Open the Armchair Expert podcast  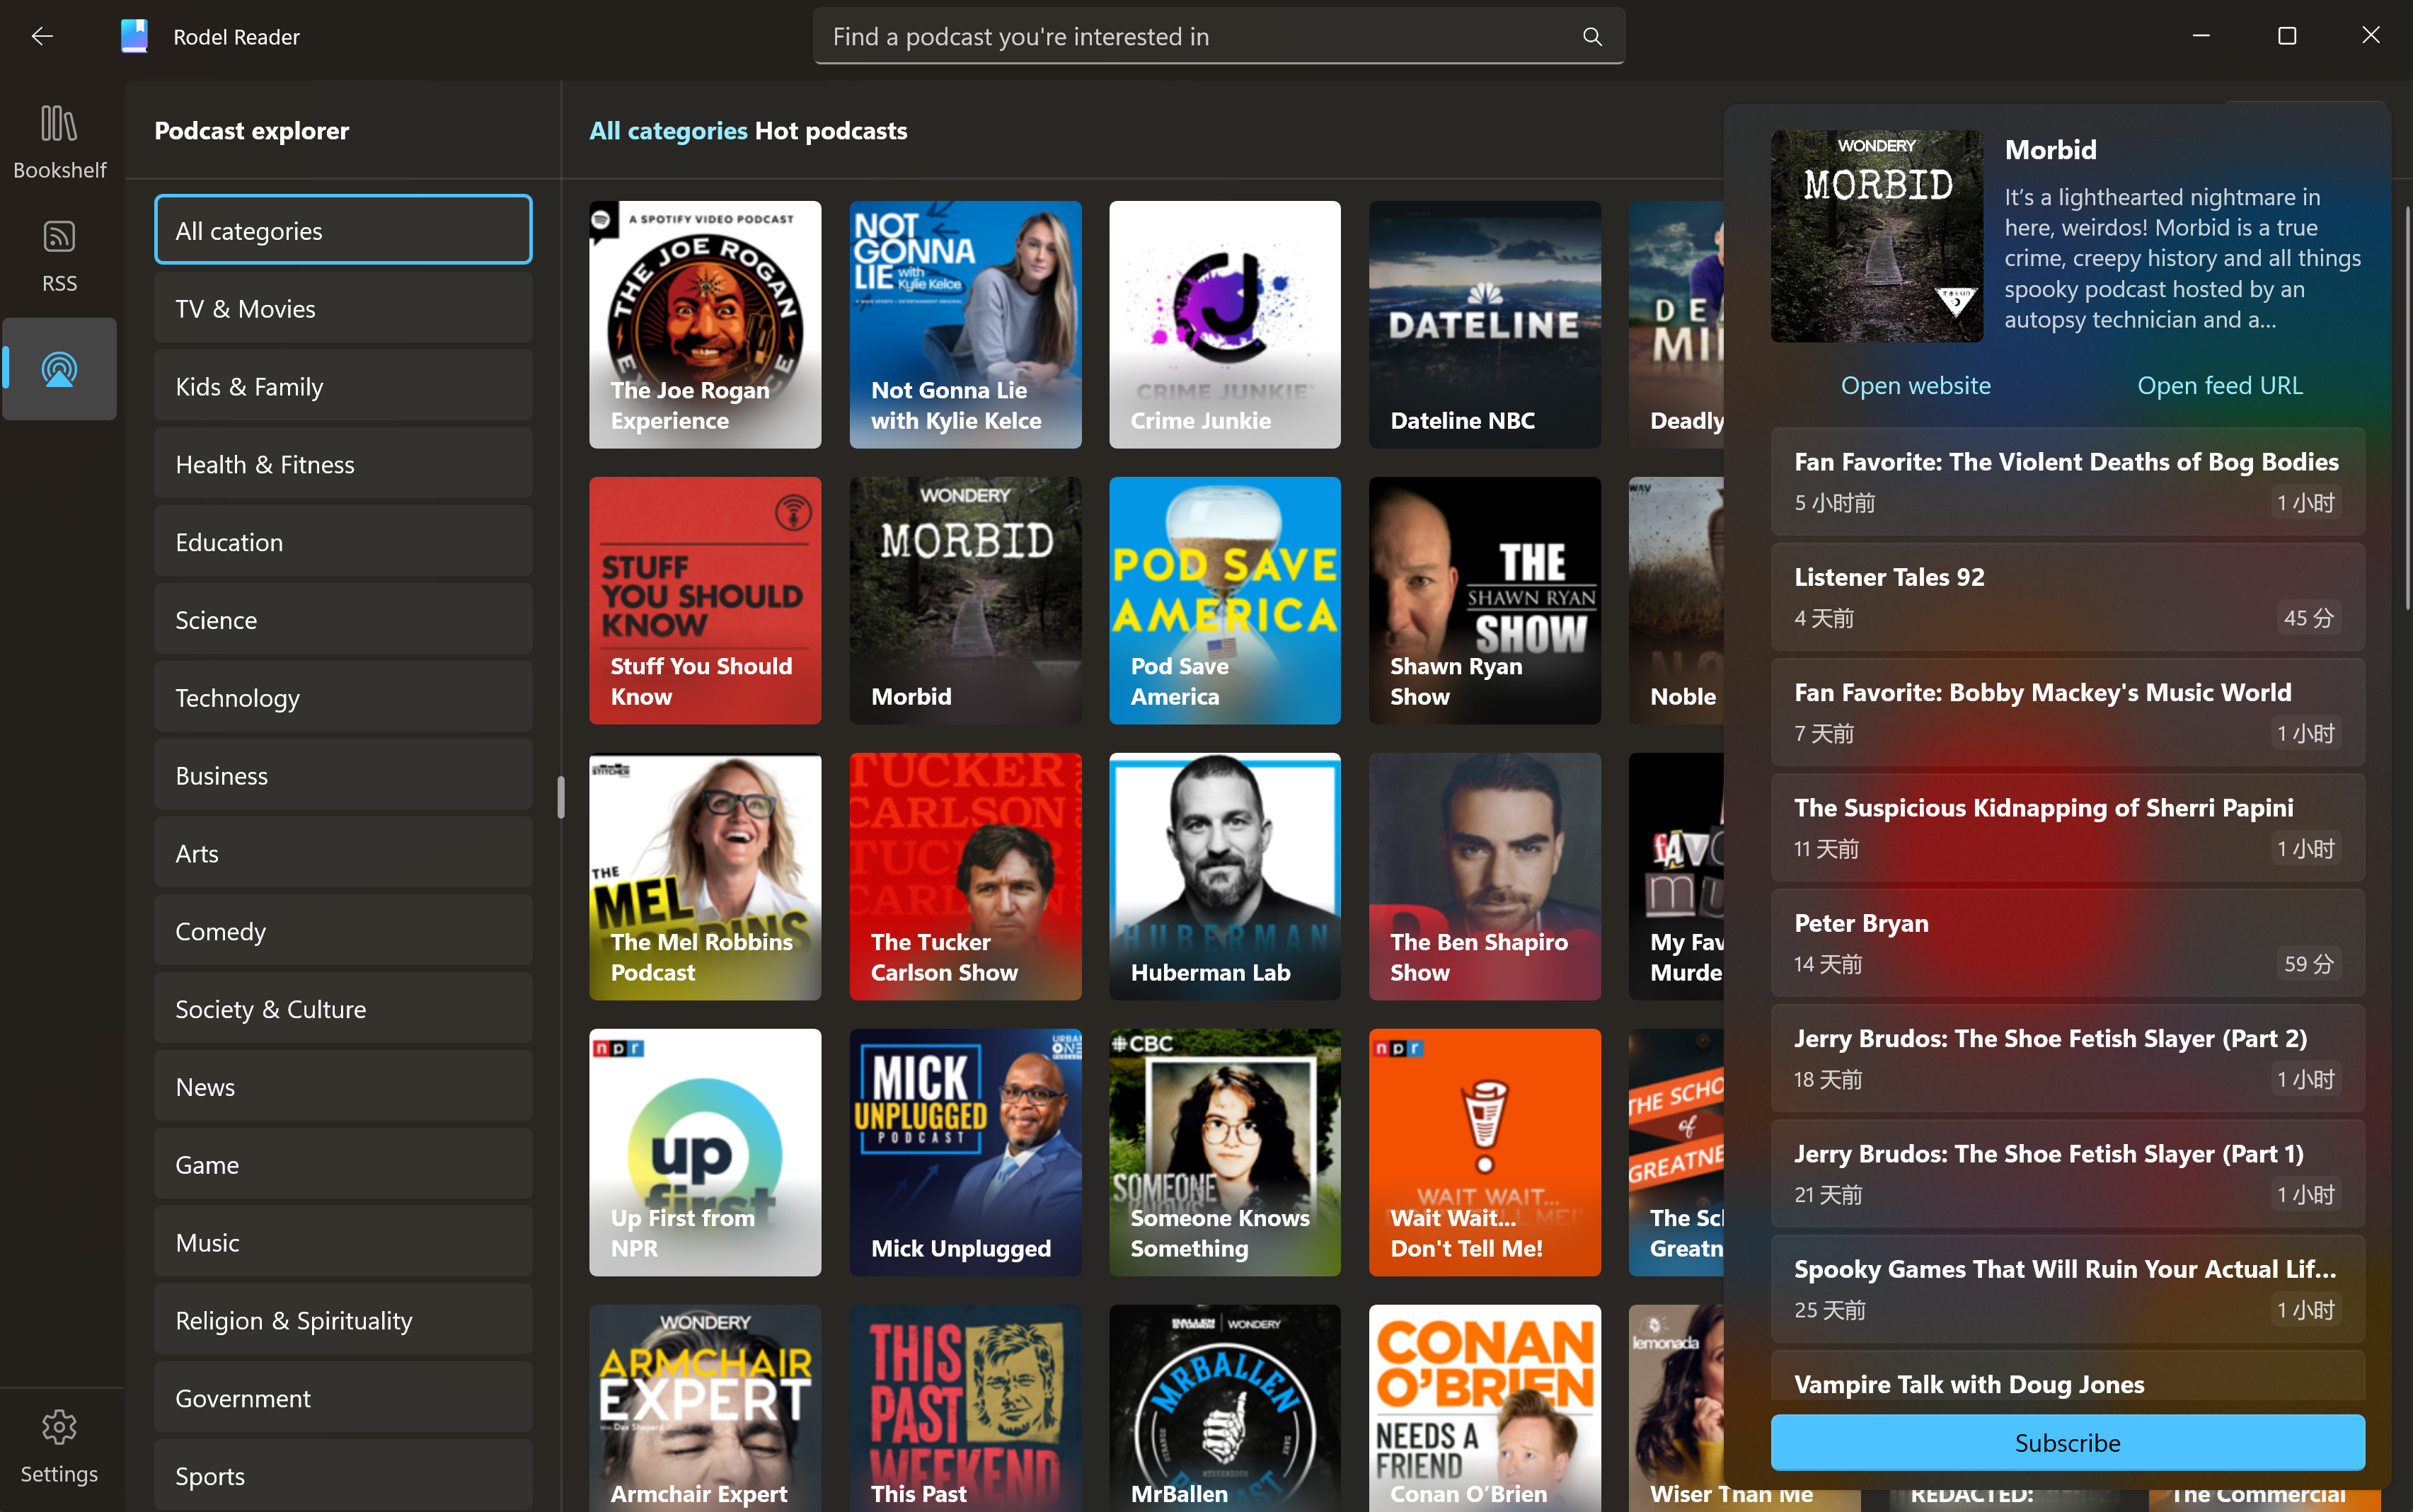pyautogui.click(x=705, y=1408)
